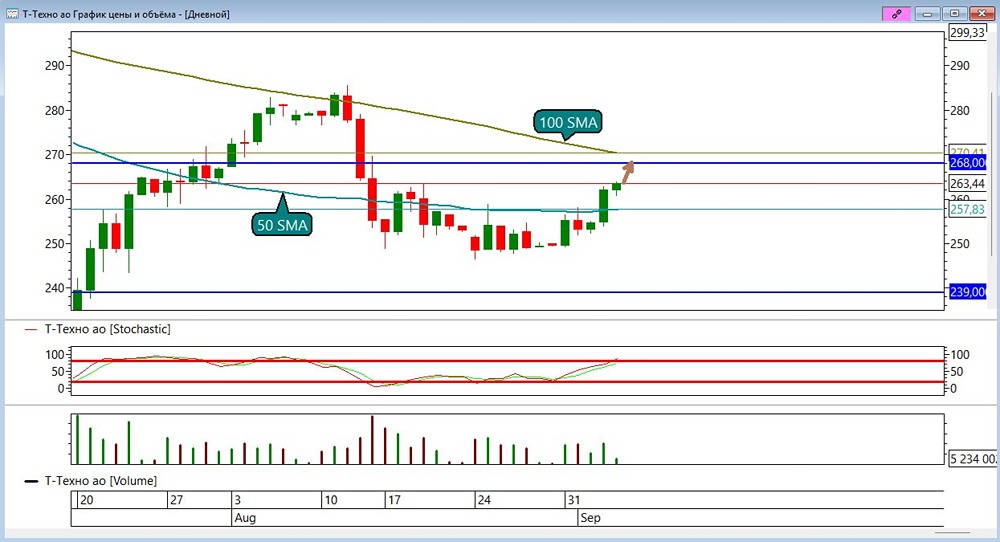Select the 100 SMA callout label
Viewport: 1000px width, 542px height.
coord(568,122)
